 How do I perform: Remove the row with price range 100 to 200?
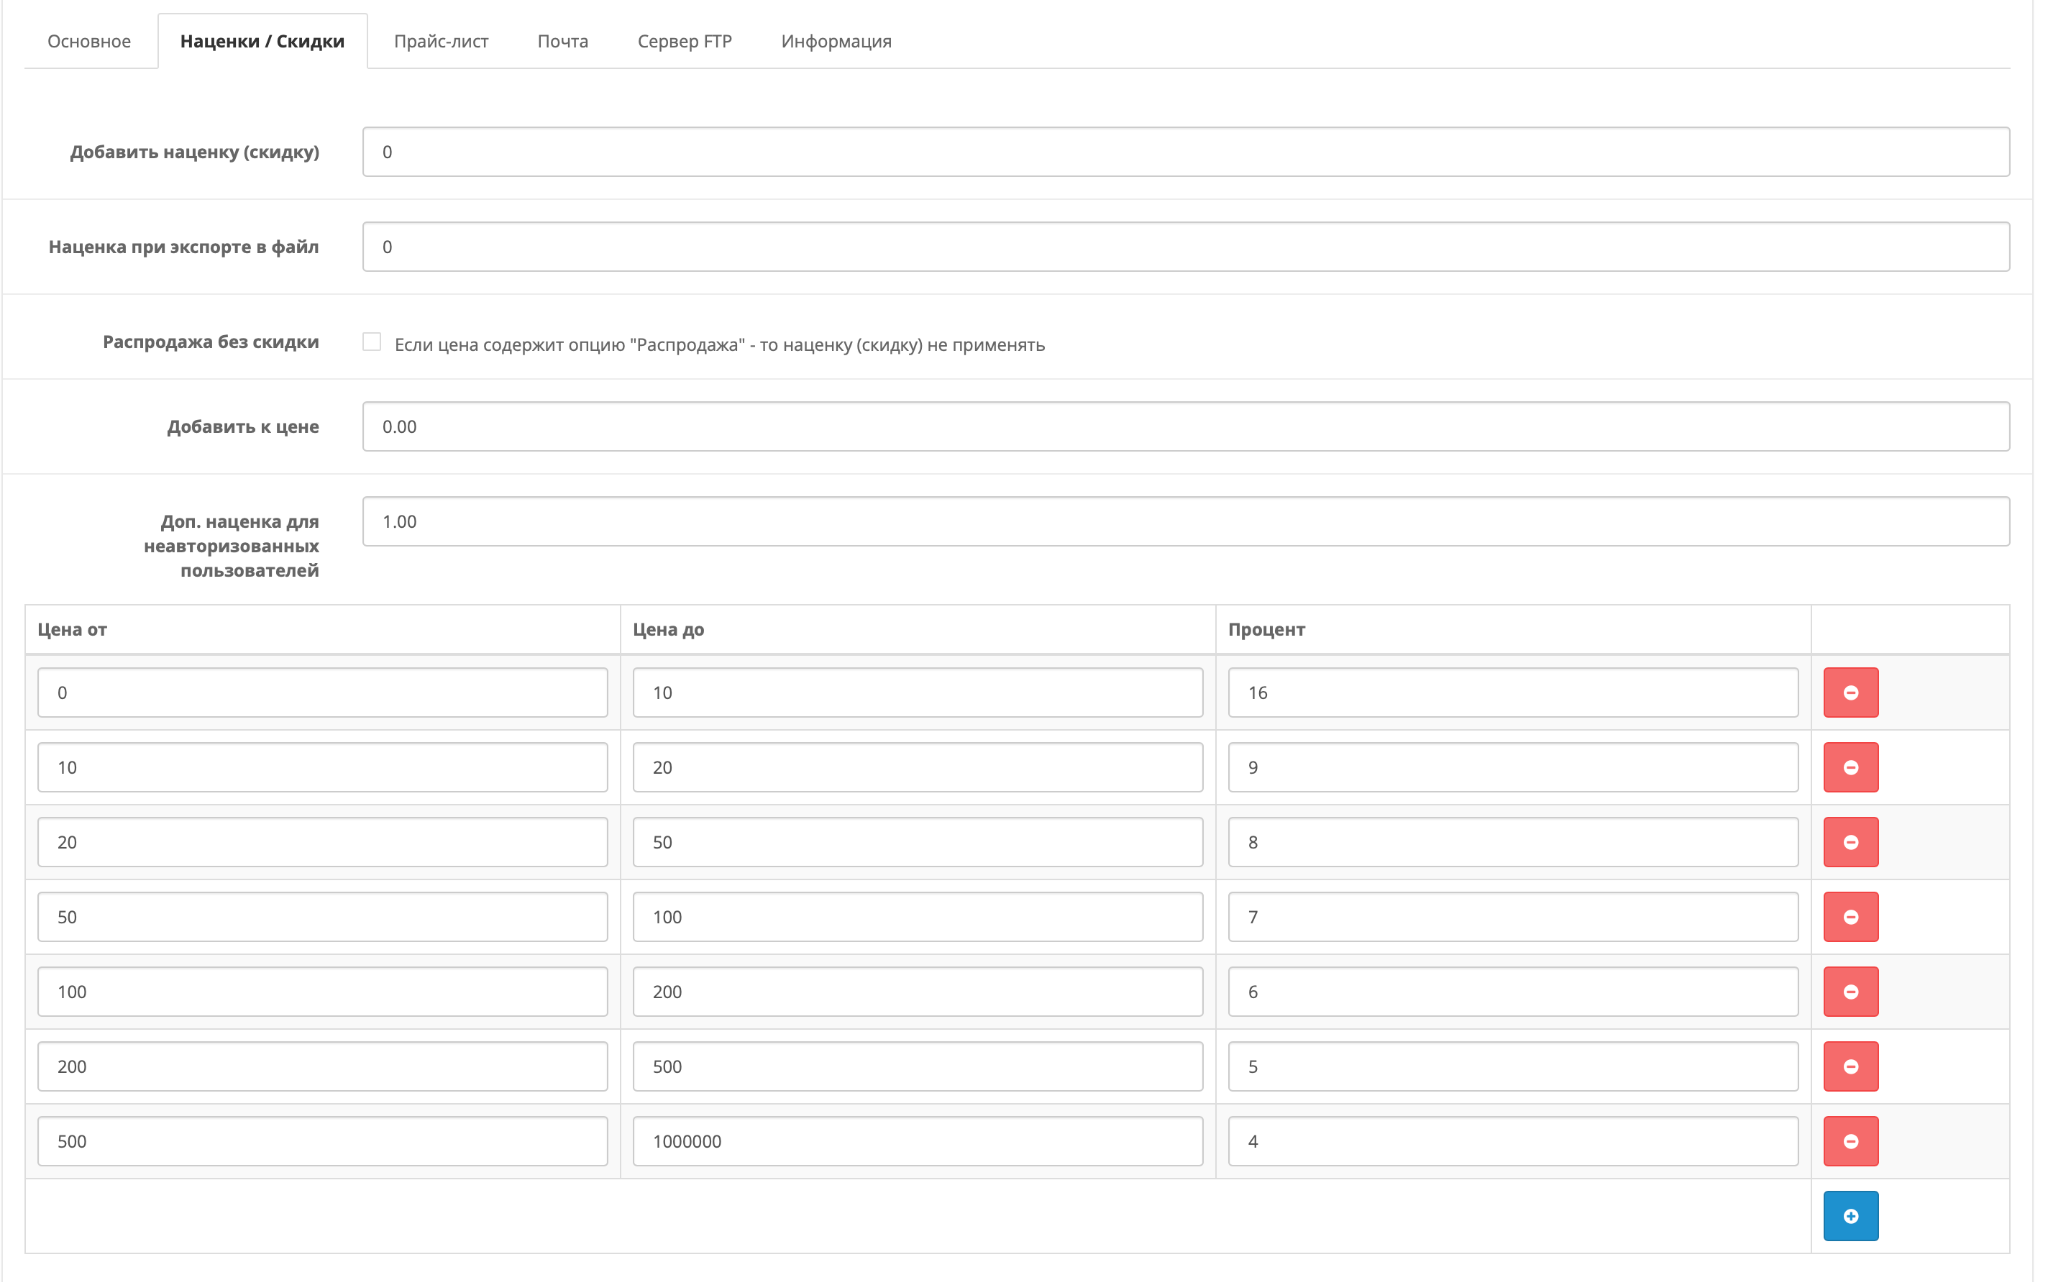[1850, 991]
